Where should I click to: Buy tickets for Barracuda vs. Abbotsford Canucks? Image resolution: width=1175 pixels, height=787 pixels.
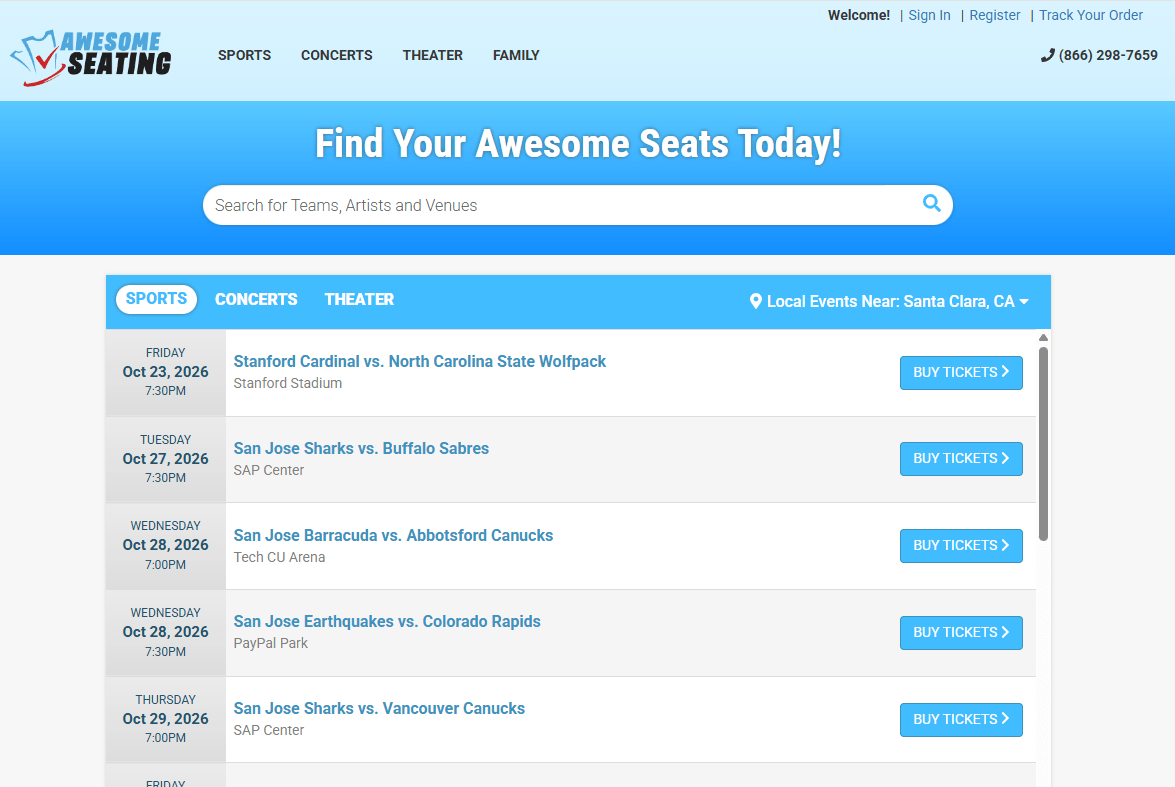click(x=961, y=546)
